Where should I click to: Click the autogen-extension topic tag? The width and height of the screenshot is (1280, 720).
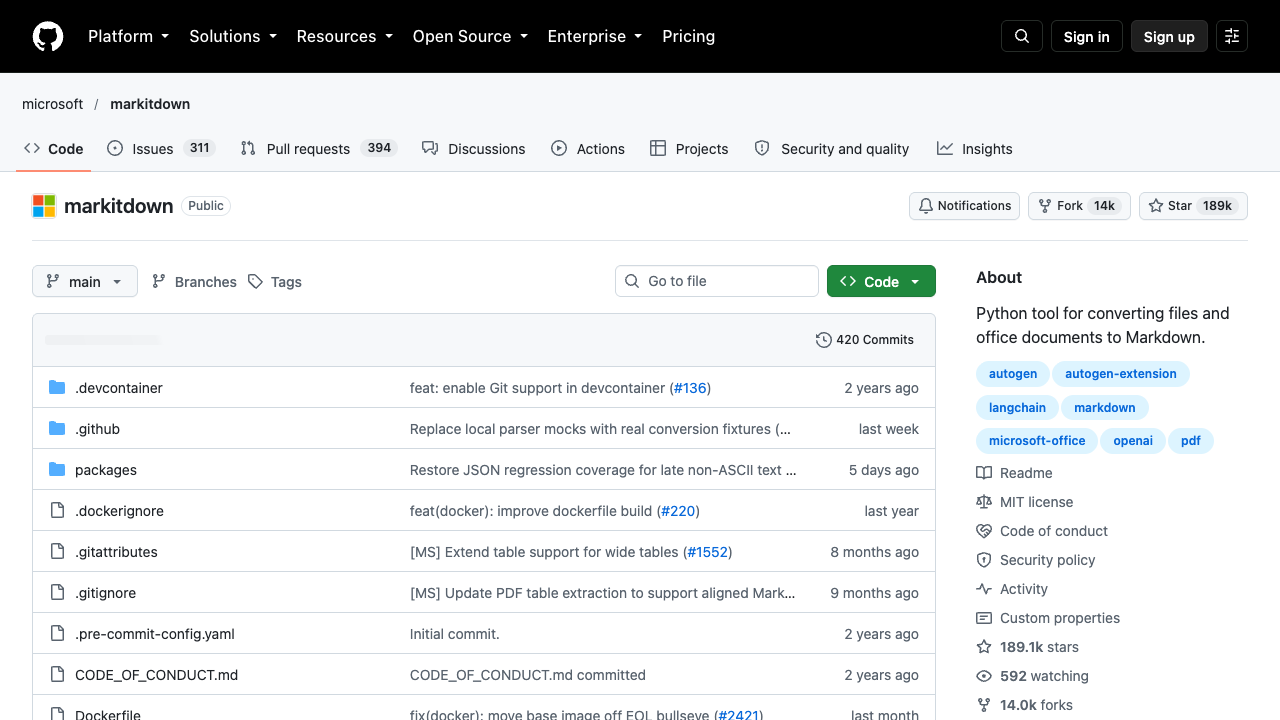[1121, 374]
